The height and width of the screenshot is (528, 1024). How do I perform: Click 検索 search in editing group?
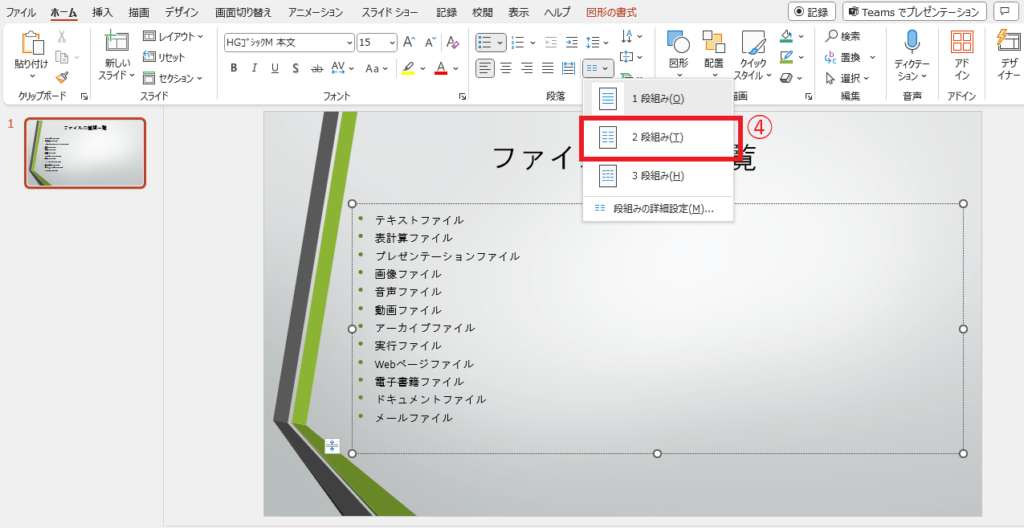(843, 37)
